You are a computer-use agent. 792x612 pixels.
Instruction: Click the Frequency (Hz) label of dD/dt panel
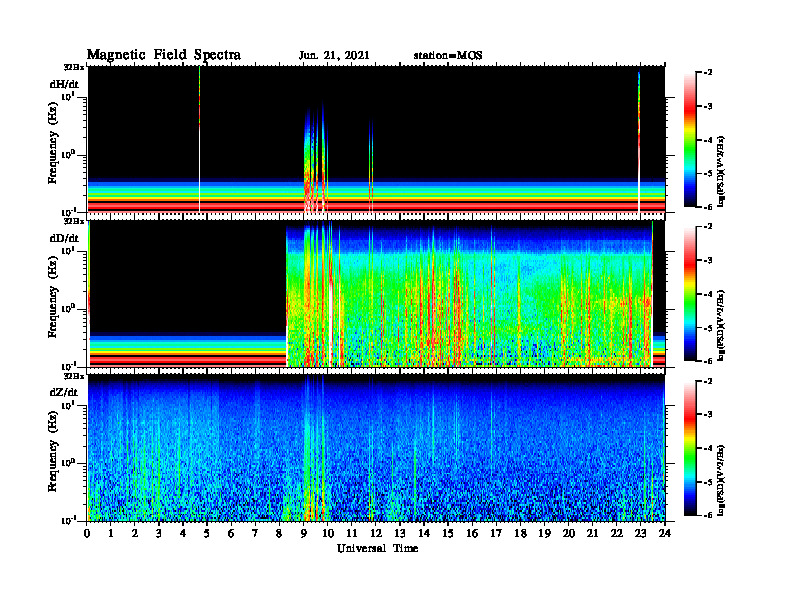[x=53, y=297]
